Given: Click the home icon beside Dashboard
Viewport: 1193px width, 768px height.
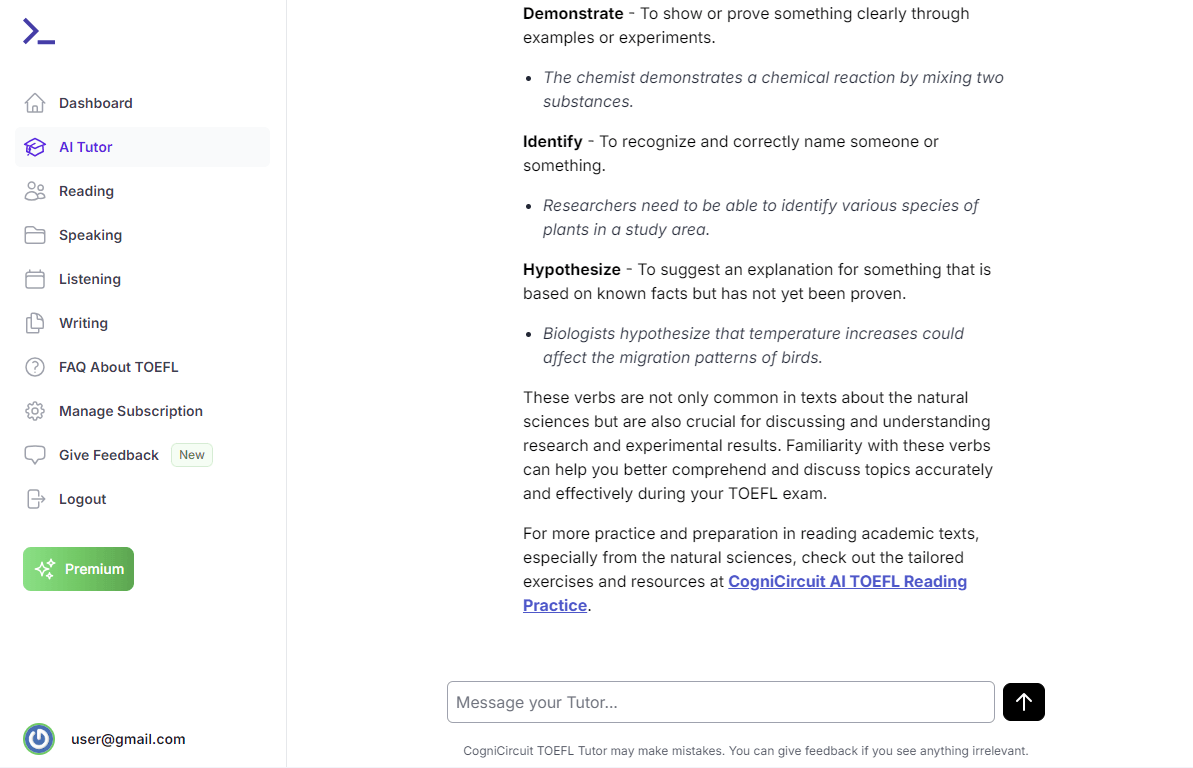Looking at the screenshot, I should click(35, 103).
